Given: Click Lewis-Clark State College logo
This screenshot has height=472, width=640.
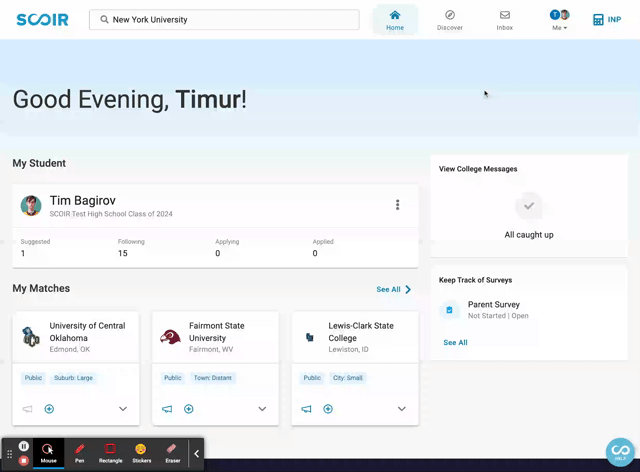Looking at the screenshot, I should [x=310, y=337].
